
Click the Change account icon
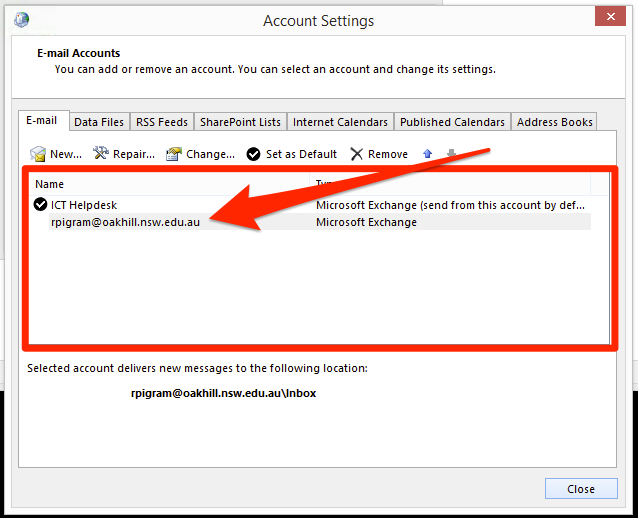[x=174, y=154]
